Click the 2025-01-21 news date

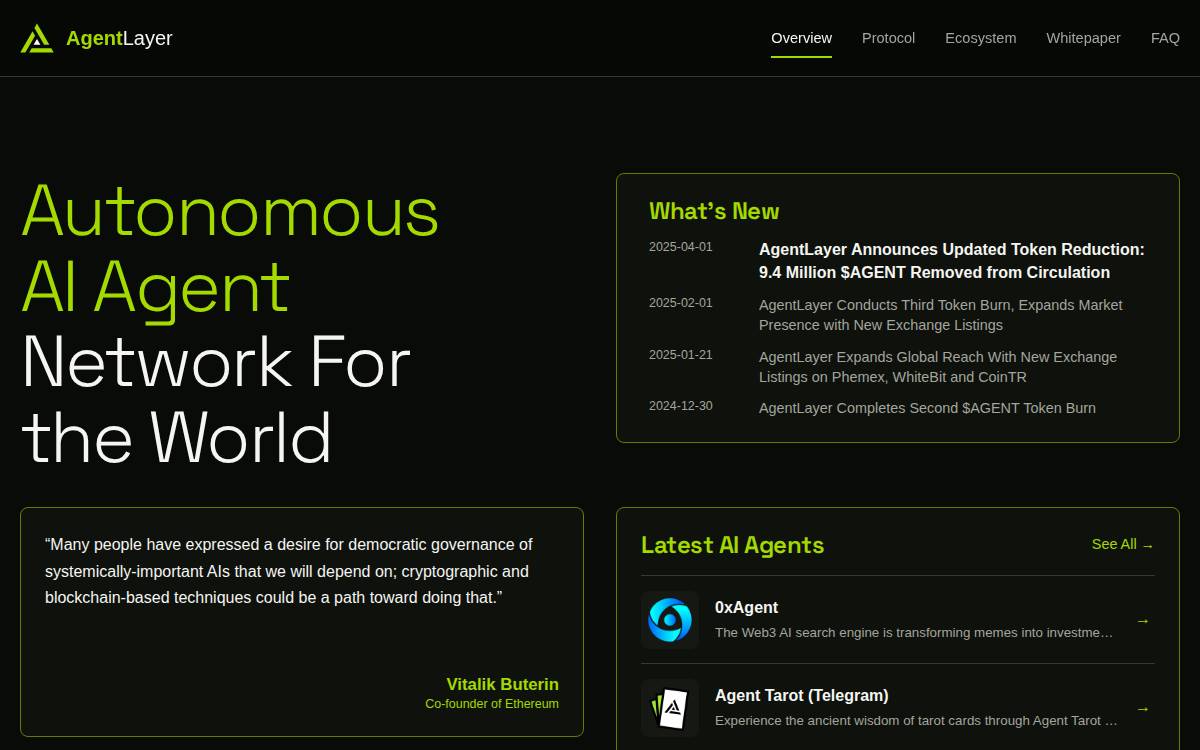click(681, 355)
